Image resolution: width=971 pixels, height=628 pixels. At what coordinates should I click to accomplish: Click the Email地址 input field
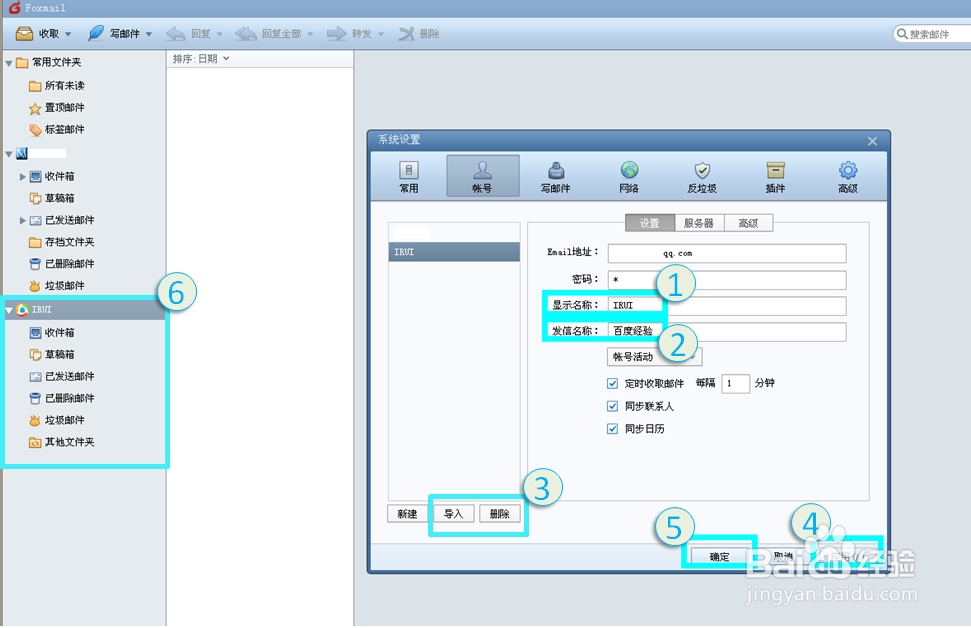(x=727, y=253)
